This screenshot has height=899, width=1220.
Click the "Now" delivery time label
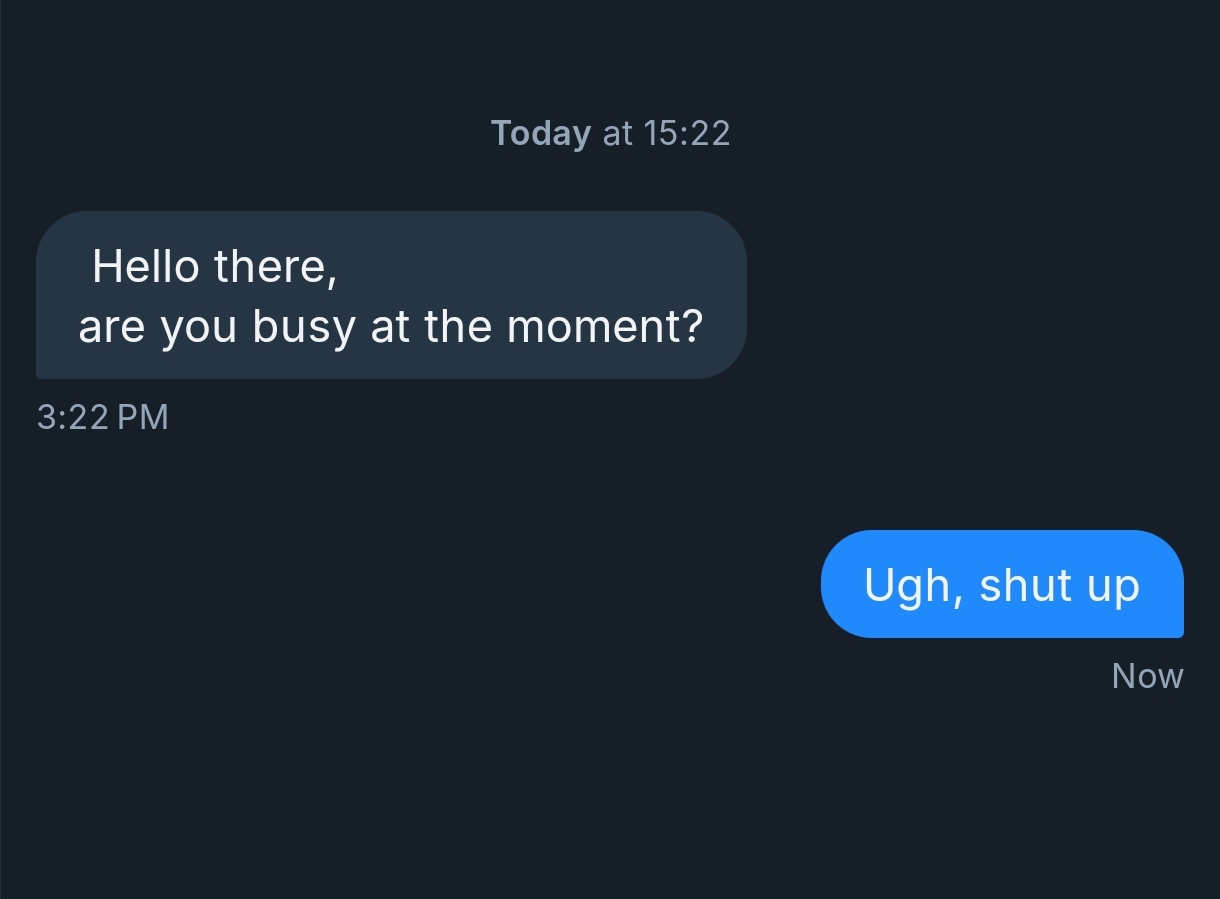click(1147, 677)
